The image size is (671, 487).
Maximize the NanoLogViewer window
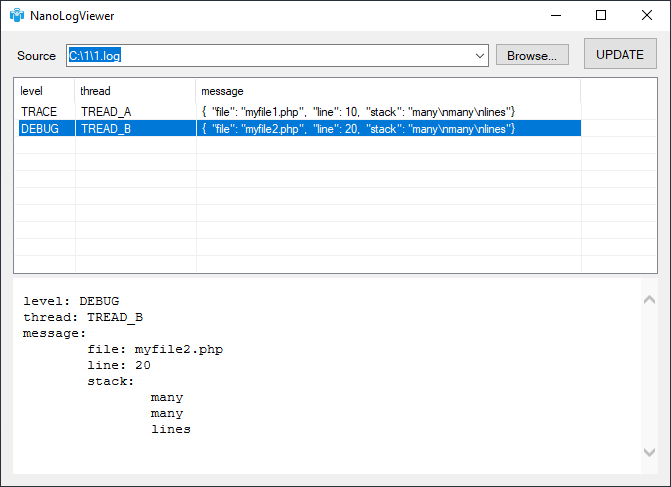click(601, 15)
